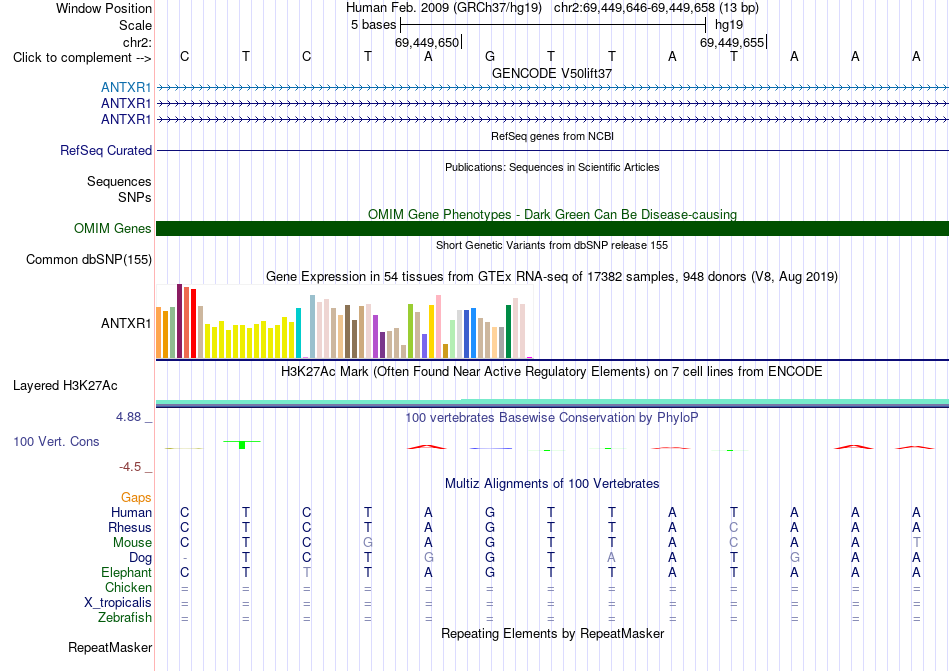This screenshot has width=950, height=671.
Task: Click the dark green OMIM gene bar
Action: [x=552, y=228]
